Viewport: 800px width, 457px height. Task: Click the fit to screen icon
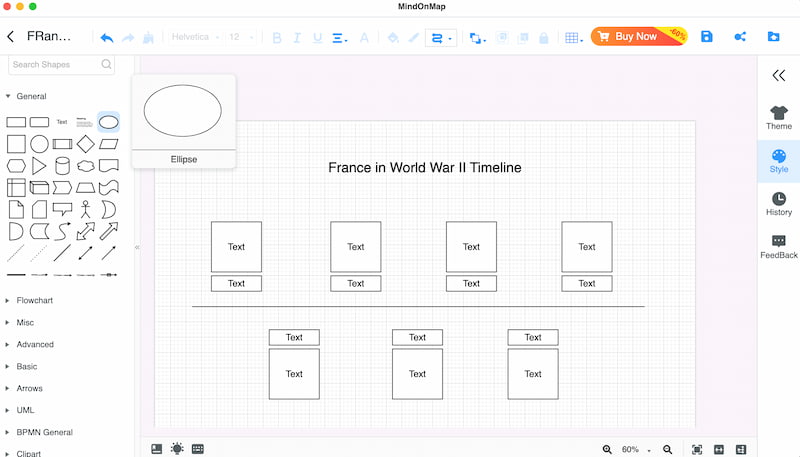tap(696, 449)
